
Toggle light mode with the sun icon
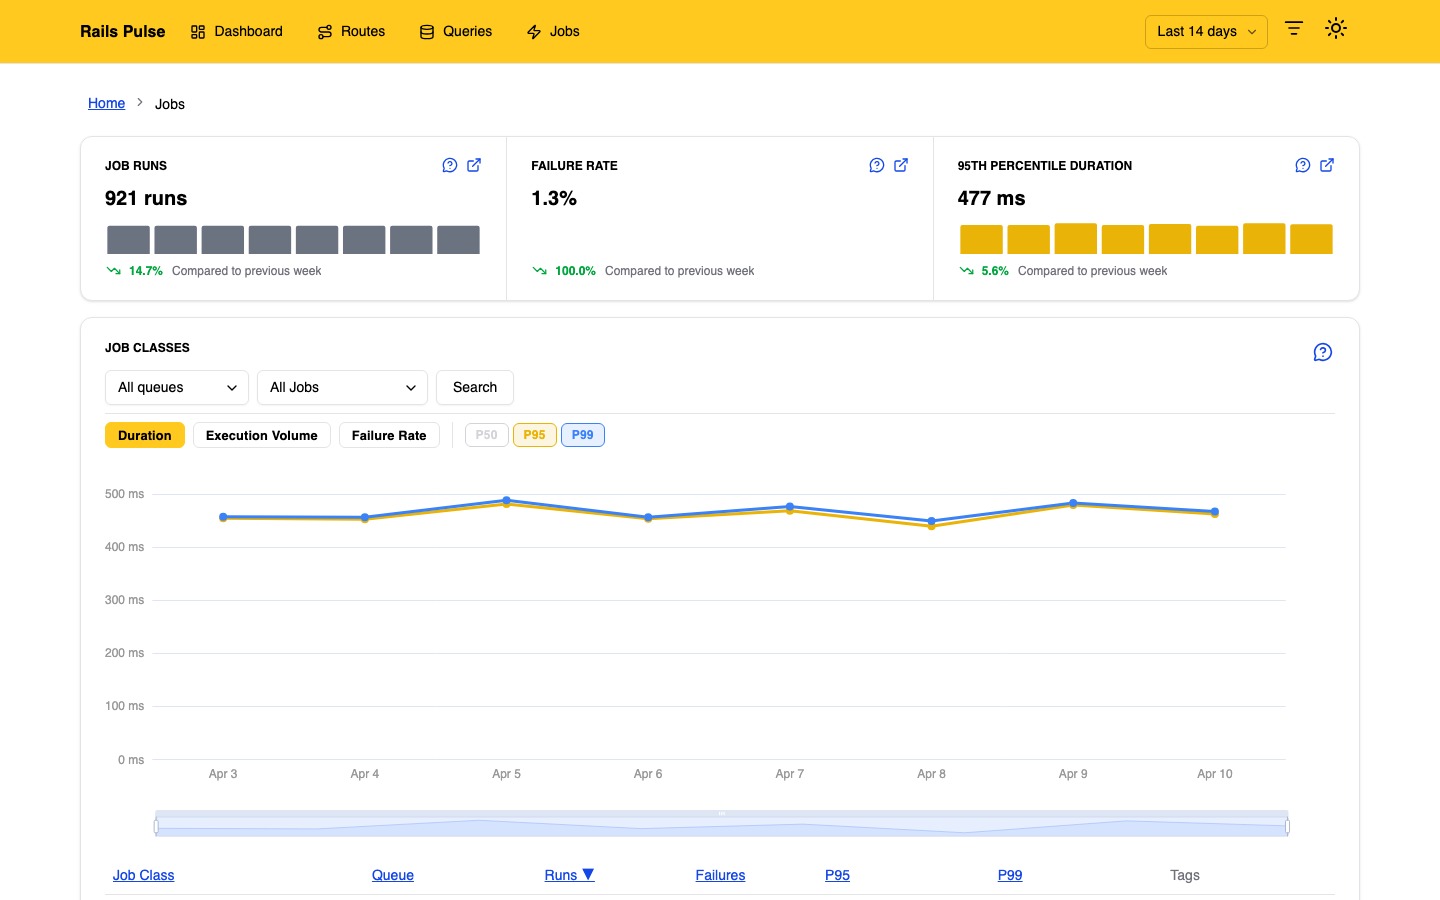point(1336,28)
